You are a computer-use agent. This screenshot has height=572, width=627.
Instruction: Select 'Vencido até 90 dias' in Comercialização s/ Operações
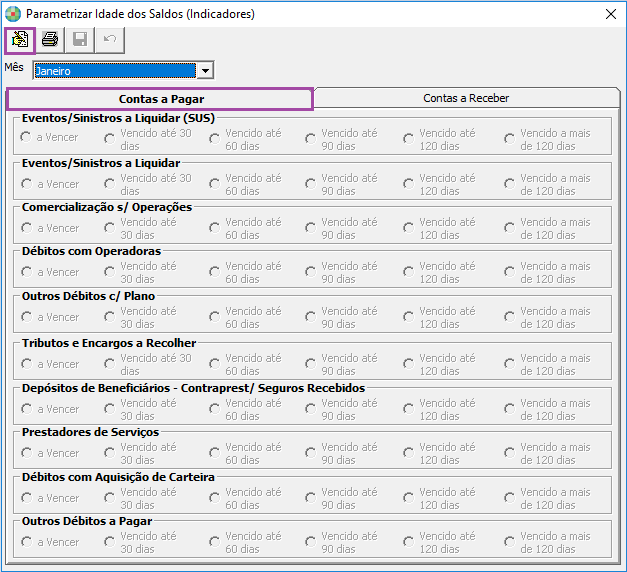point(310,229)
